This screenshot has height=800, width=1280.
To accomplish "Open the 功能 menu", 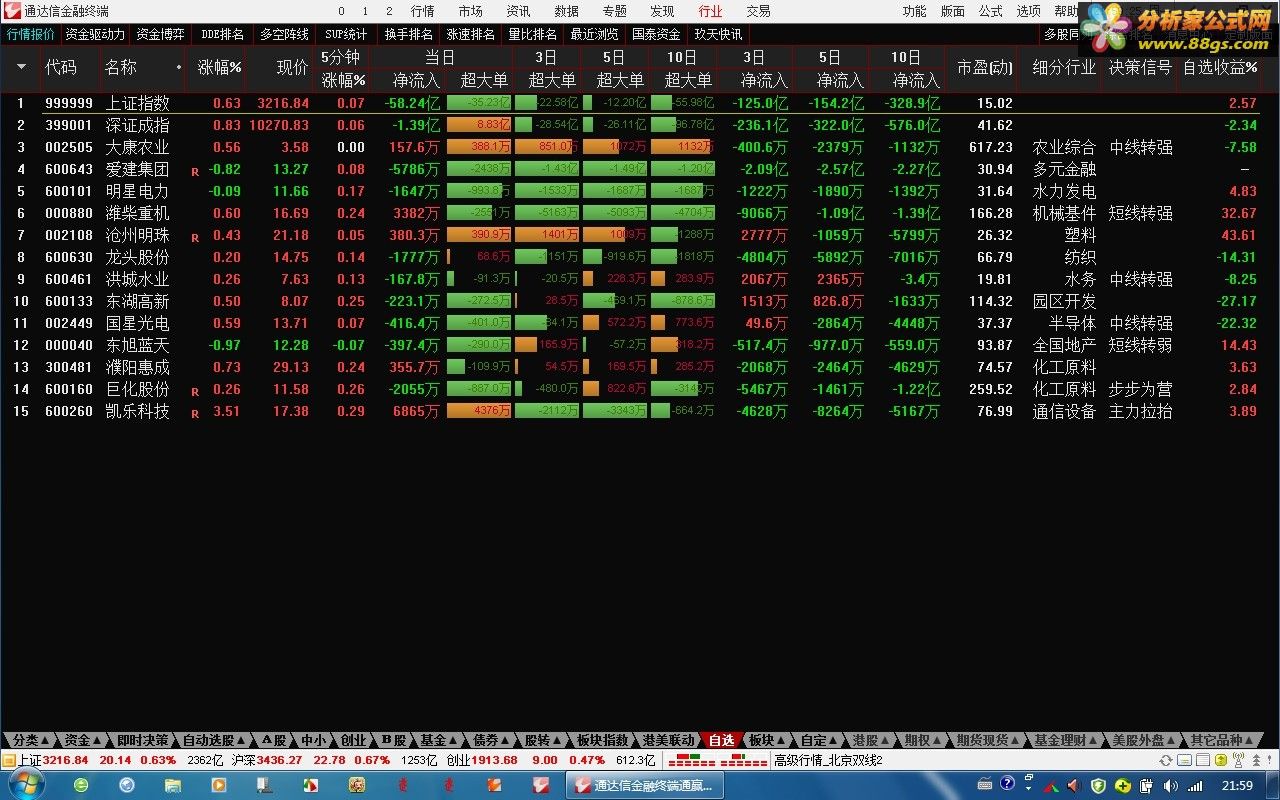I will tap(914, 11).
